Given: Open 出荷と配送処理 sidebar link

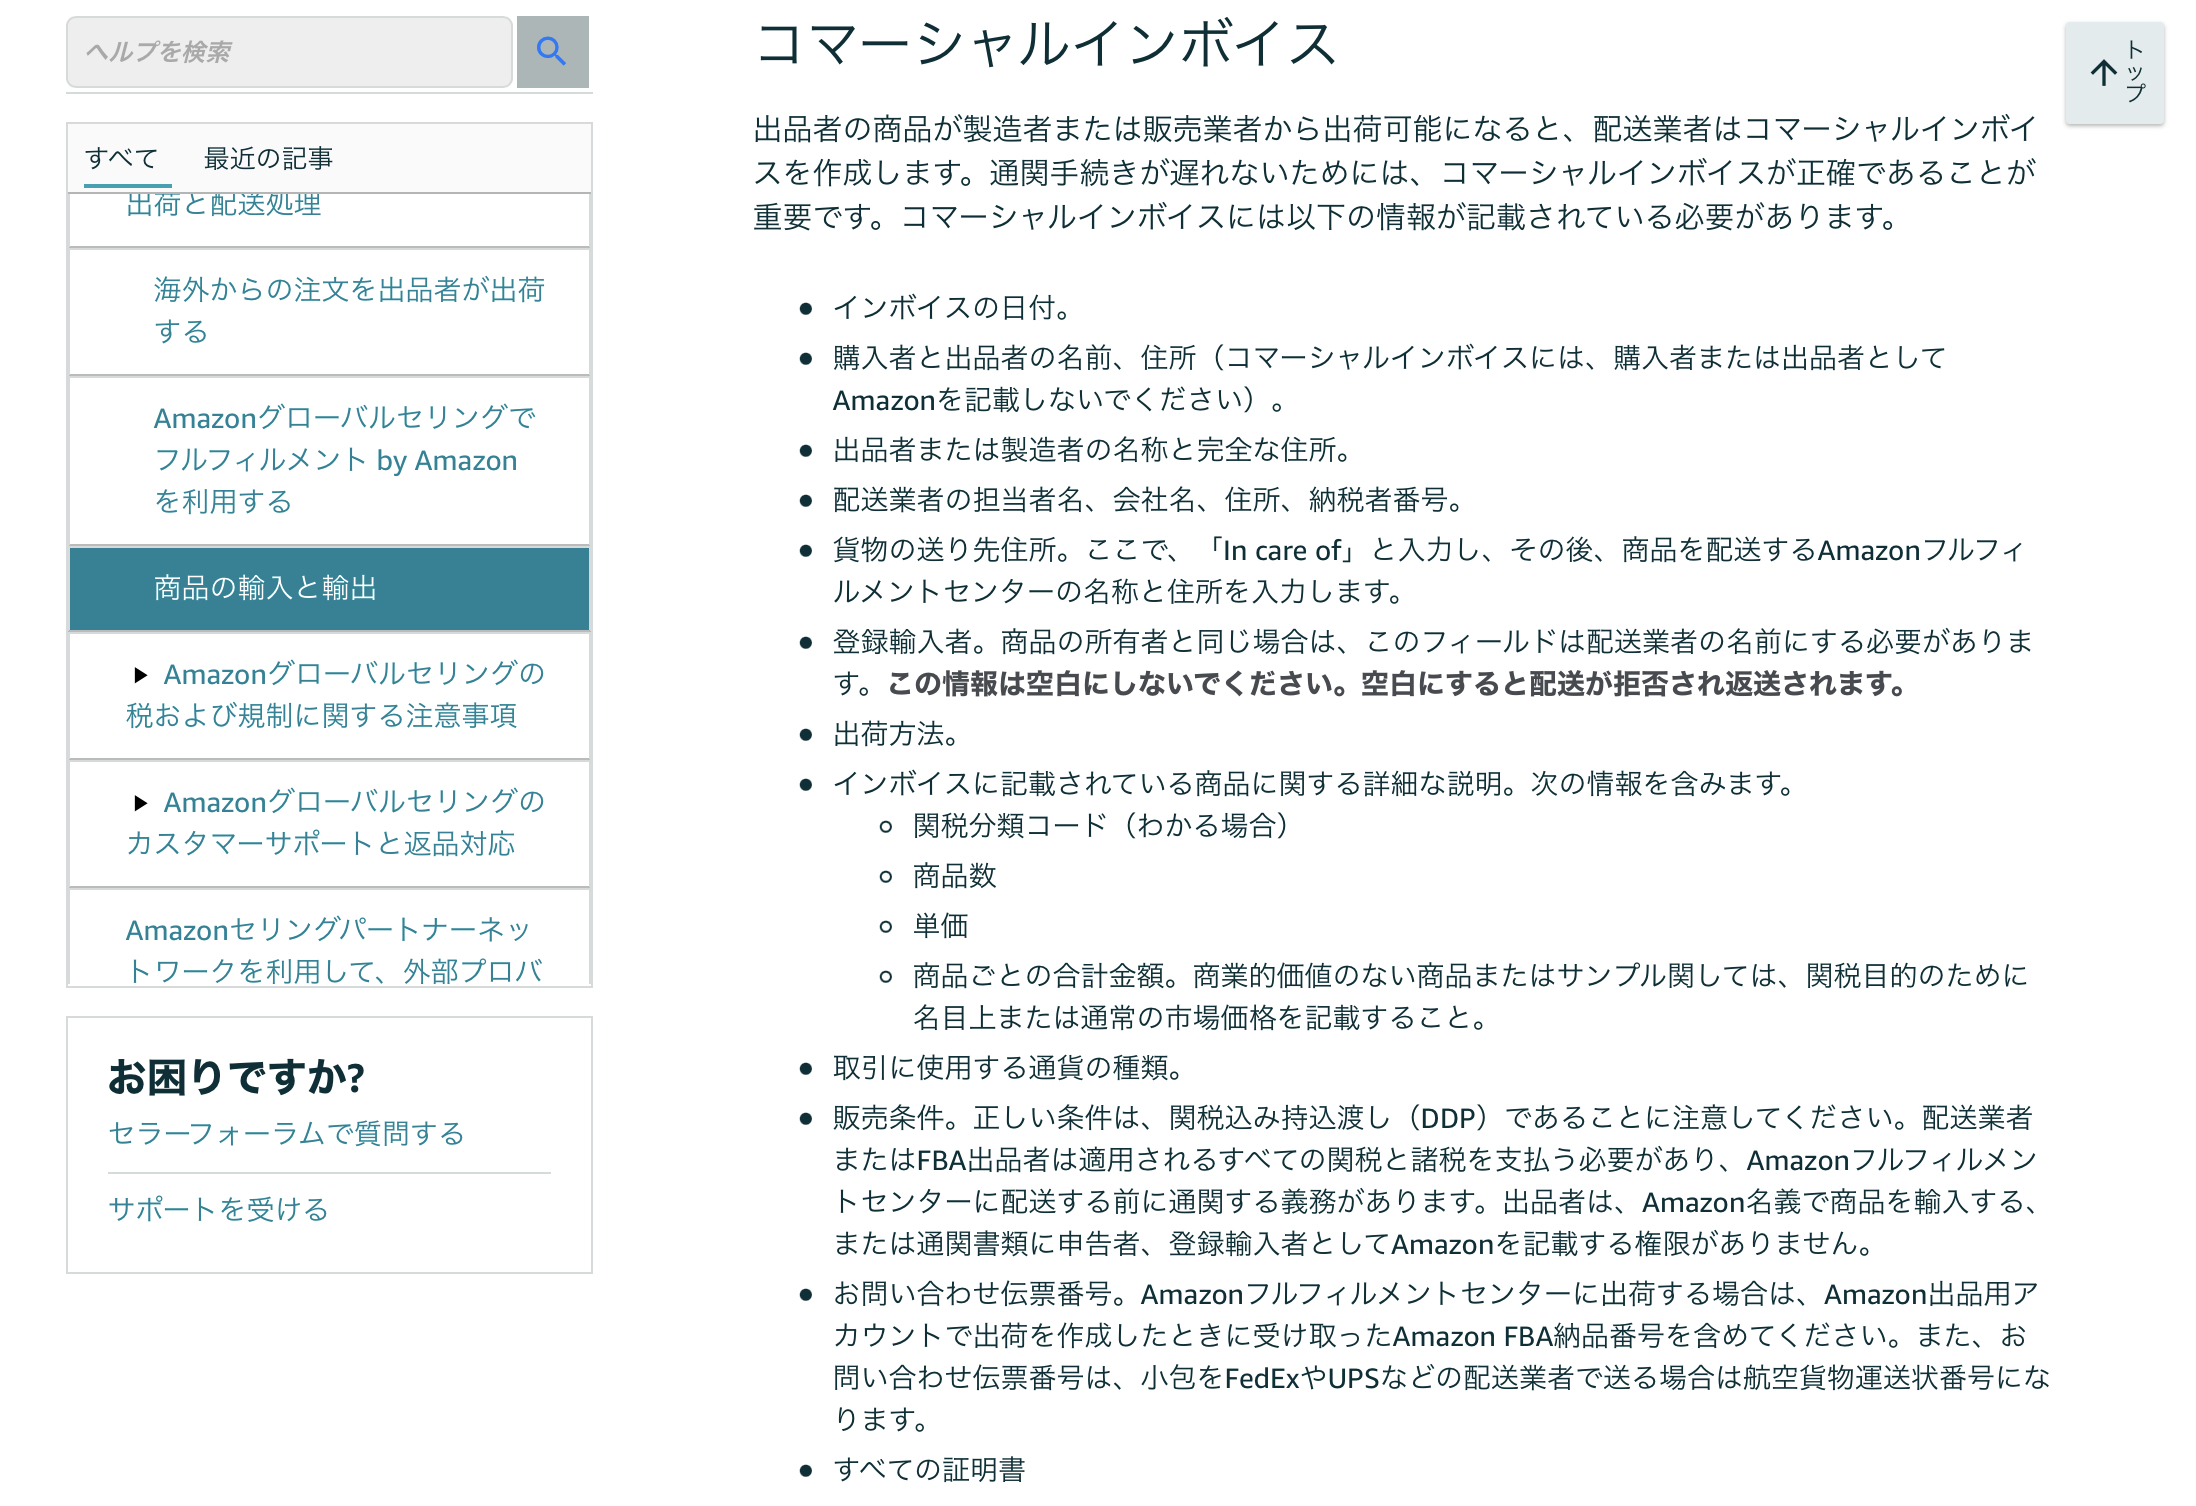Looking at the screenshot, I should [224, 205].
